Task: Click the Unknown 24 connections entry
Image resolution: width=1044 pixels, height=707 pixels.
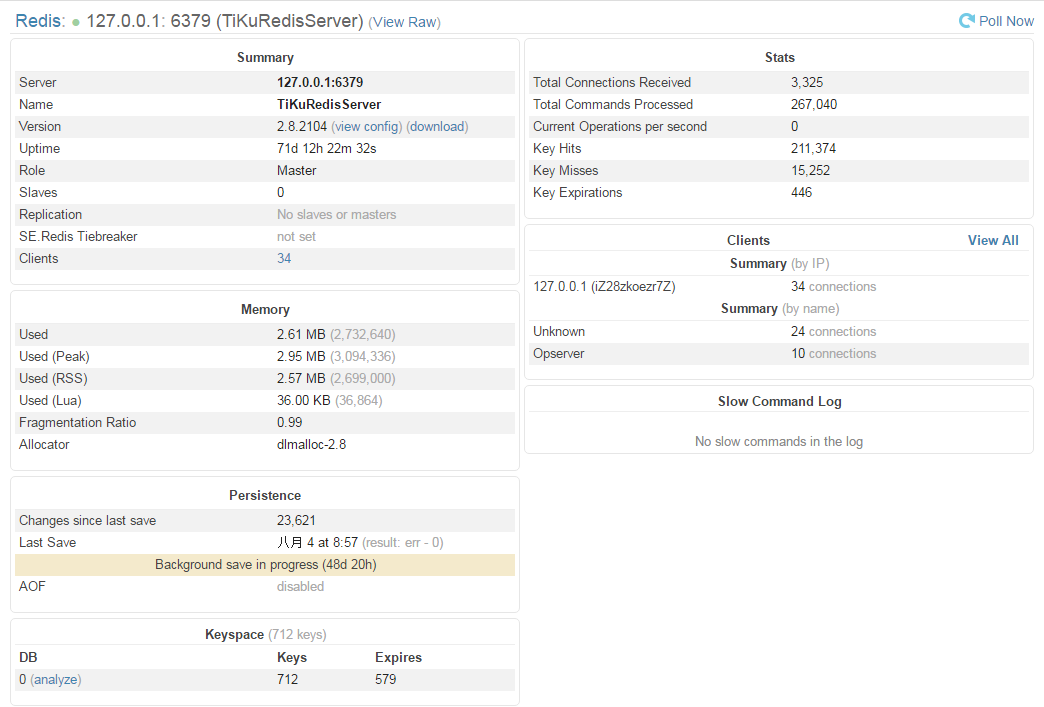Action: [833, 332]
